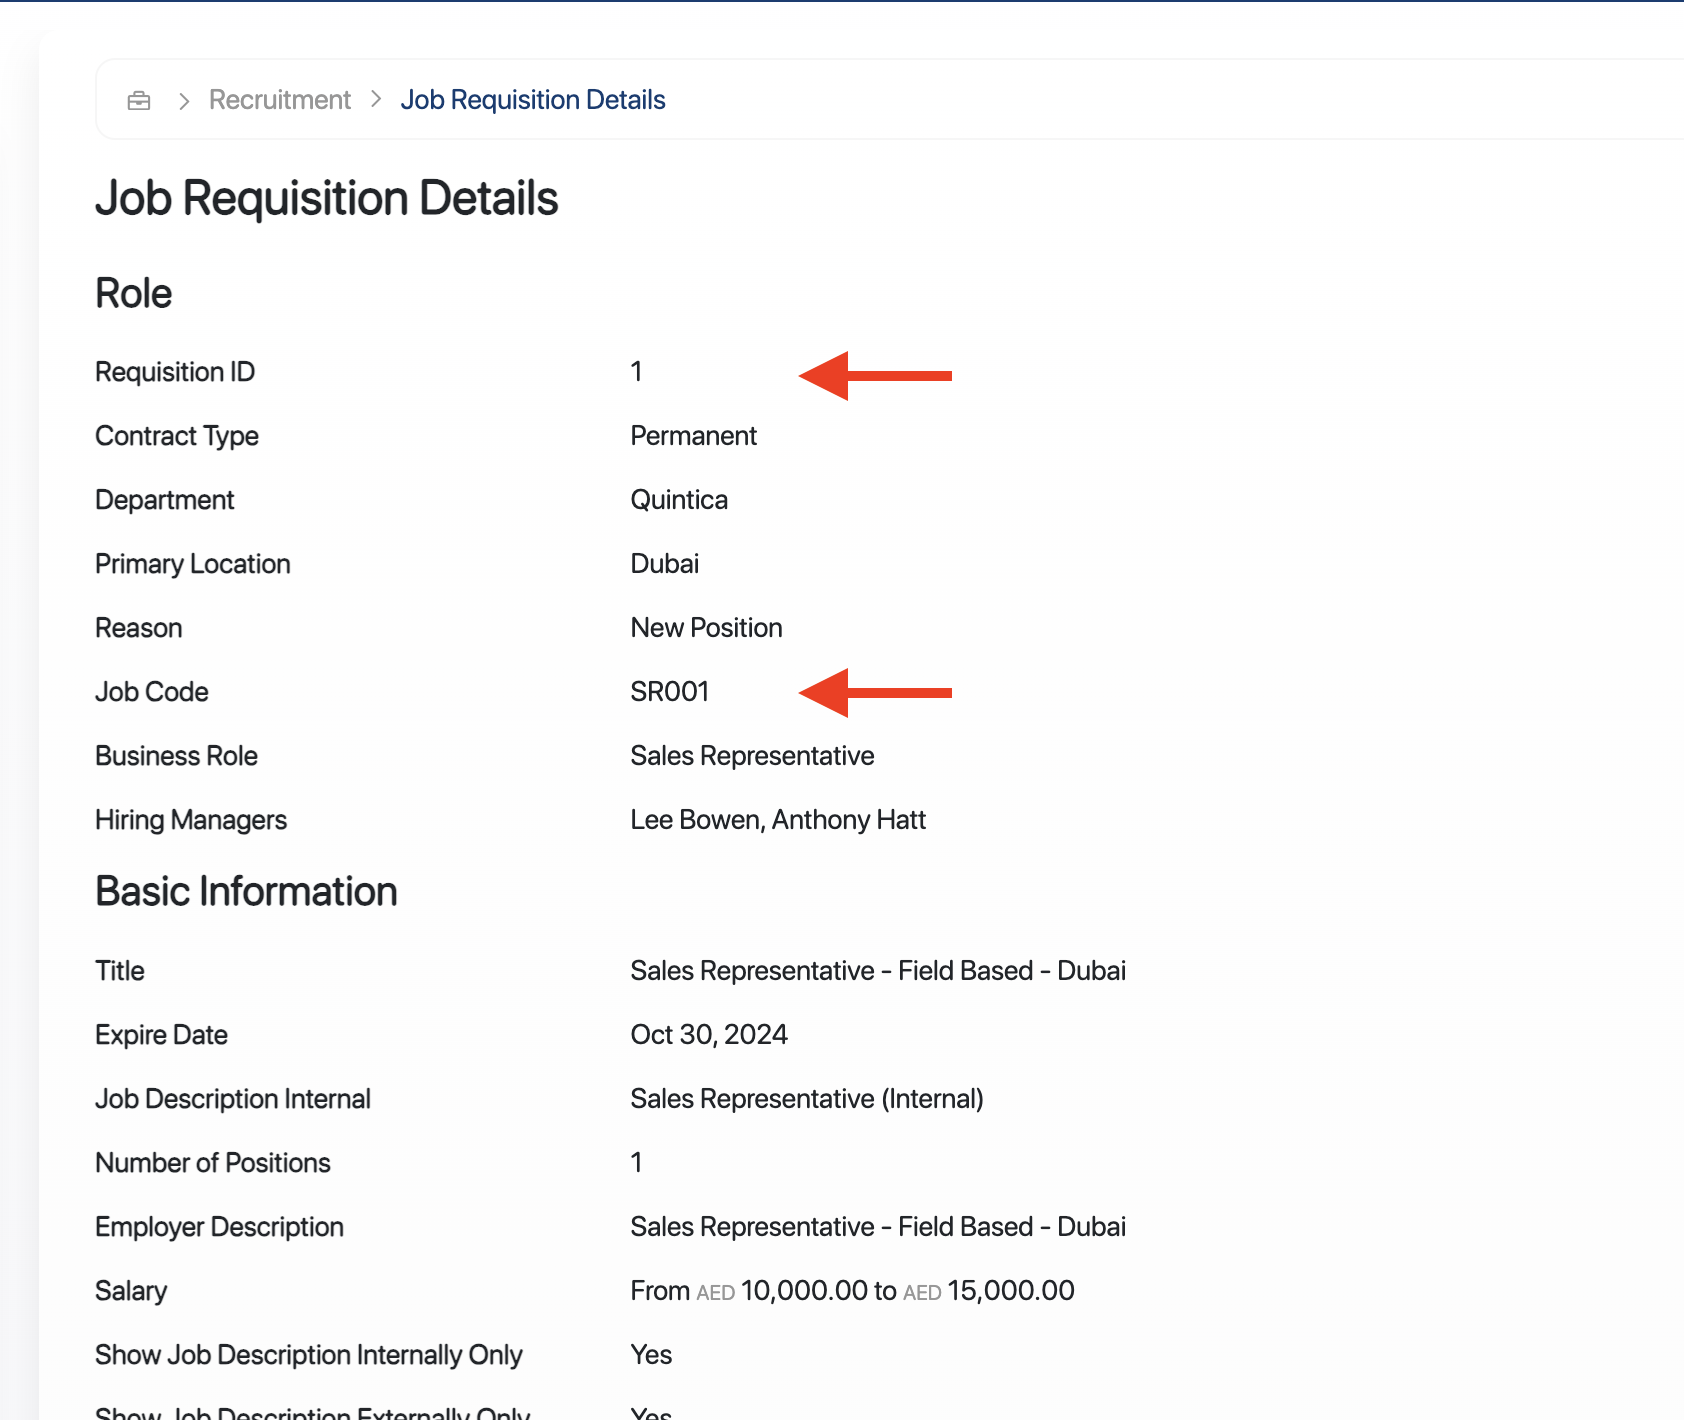Select the Requisition ID value 1

pyautogui.click(x=636, y=372)
